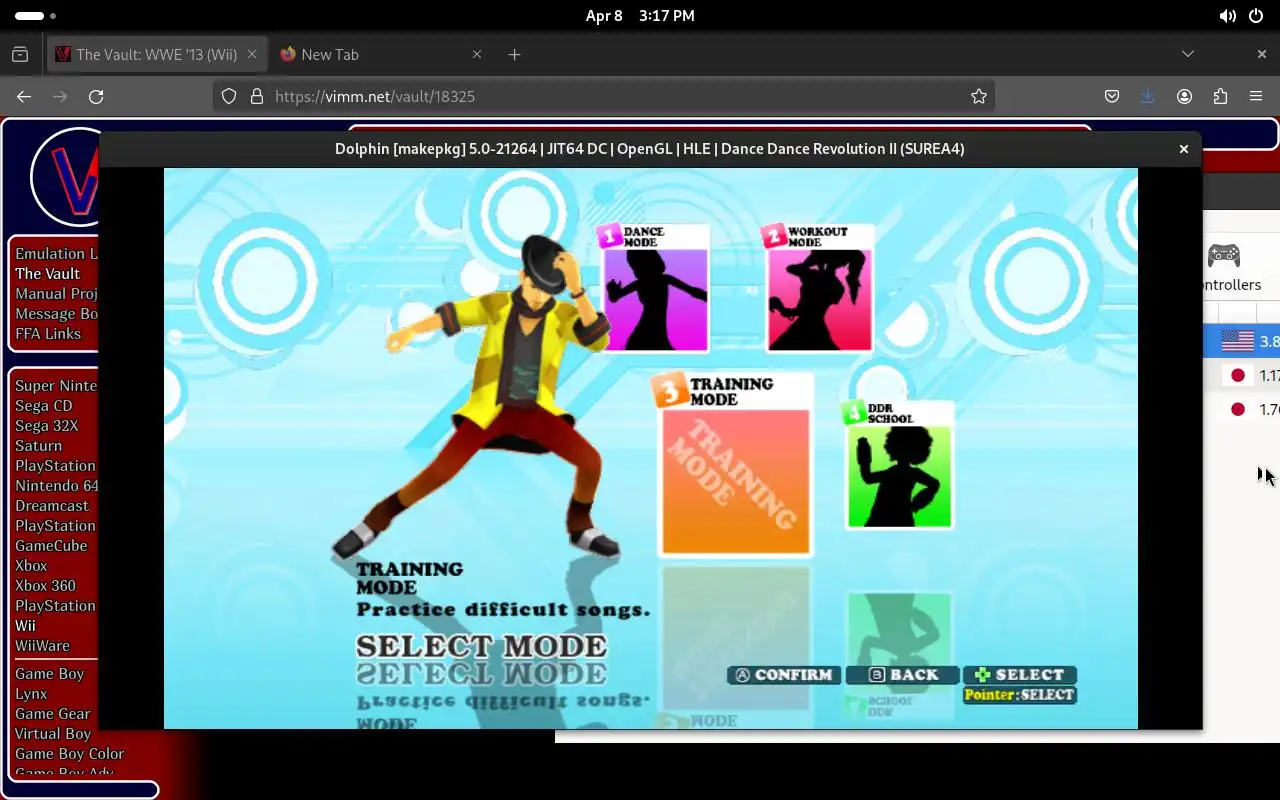Expand the list all tabs dropdown
Screen dimensions: 1280x800
pos(1188,54)
